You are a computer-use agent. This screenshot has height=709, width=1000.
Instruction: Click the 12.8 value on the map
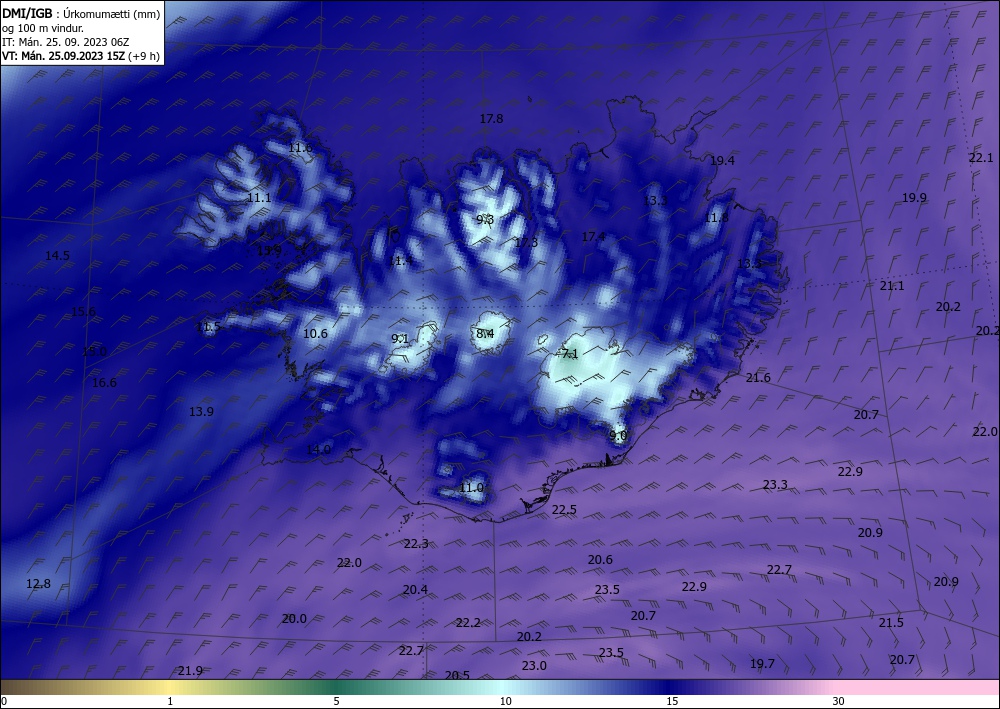coord(38,584)
